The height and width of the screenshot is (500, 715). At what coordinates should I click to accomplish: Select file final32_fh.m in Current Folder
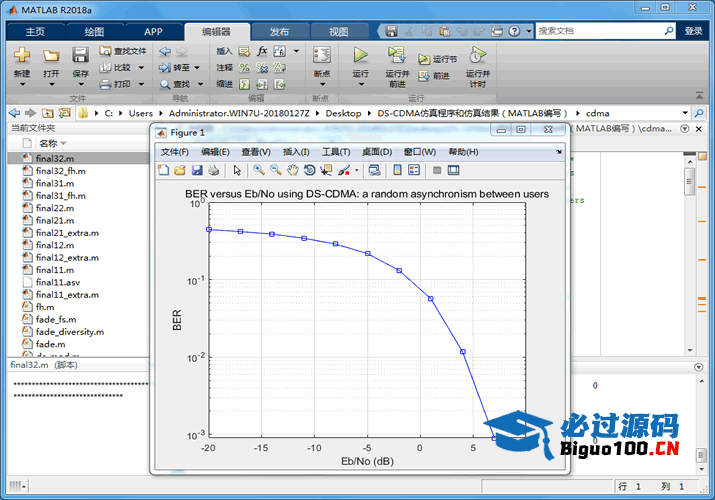[x=61, y=171]
